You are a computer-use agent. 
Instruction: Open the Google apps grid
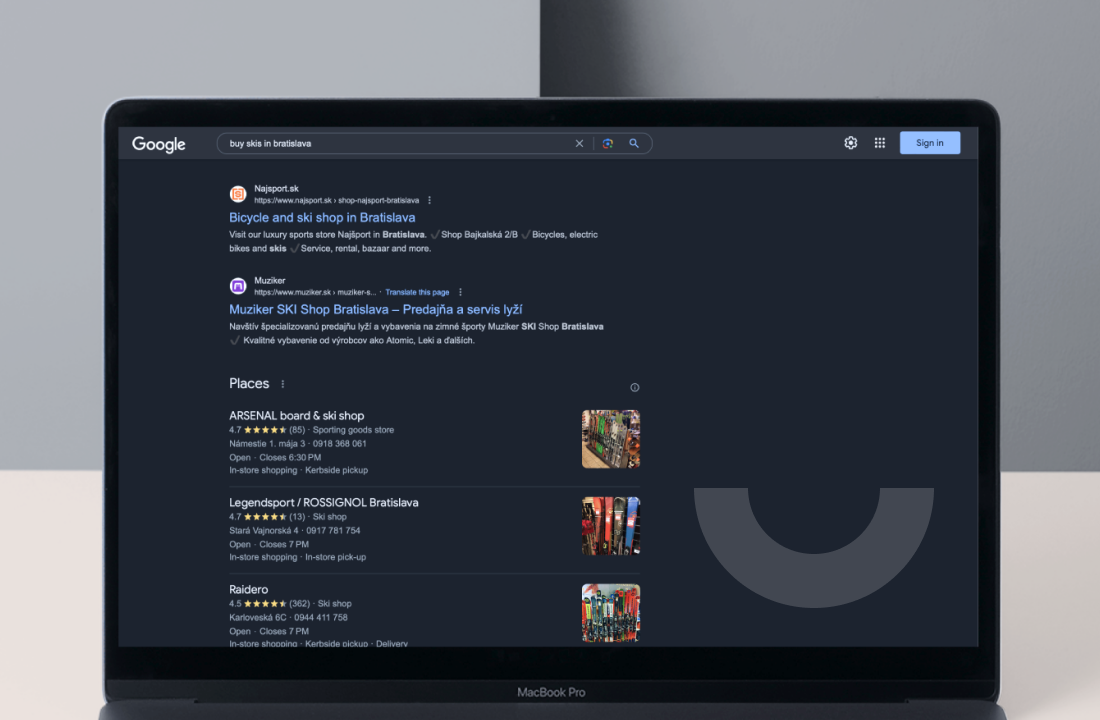coord(880,143)
